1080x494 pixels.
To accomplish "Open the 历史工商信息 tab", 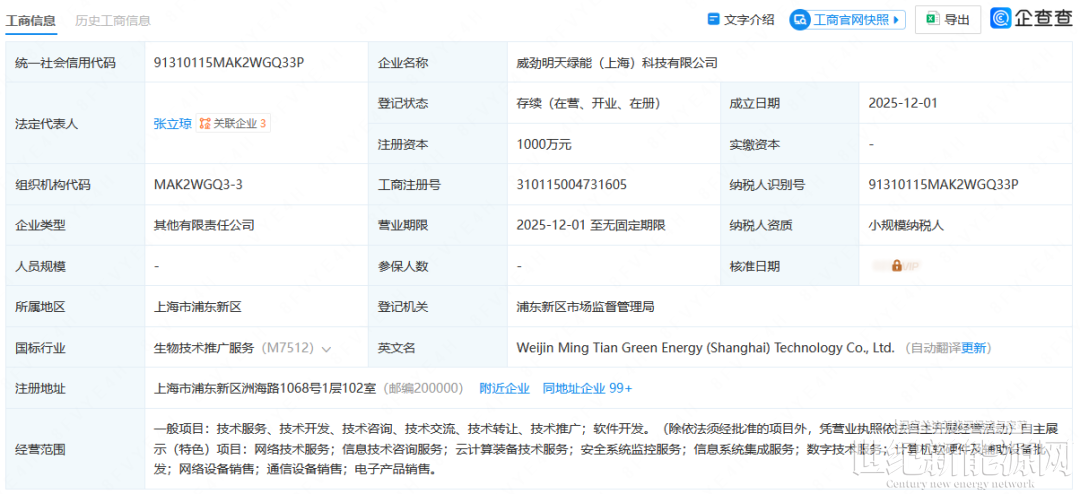I will [x=113, y=20].
